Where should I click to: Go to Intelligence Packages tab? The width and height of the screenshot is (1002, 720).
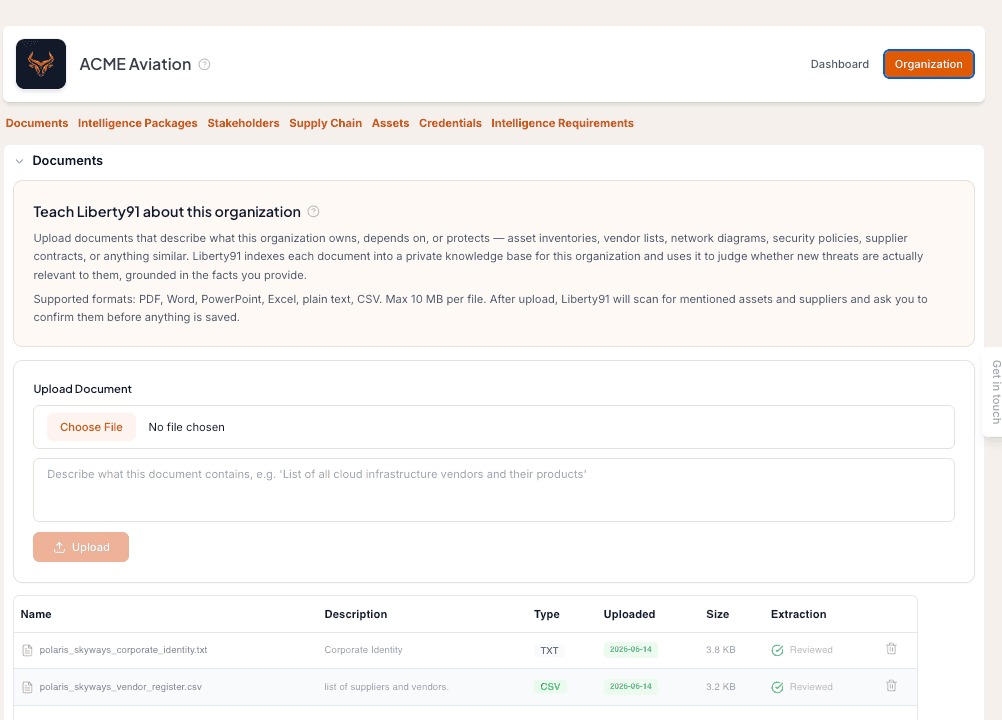click(137, 123)
